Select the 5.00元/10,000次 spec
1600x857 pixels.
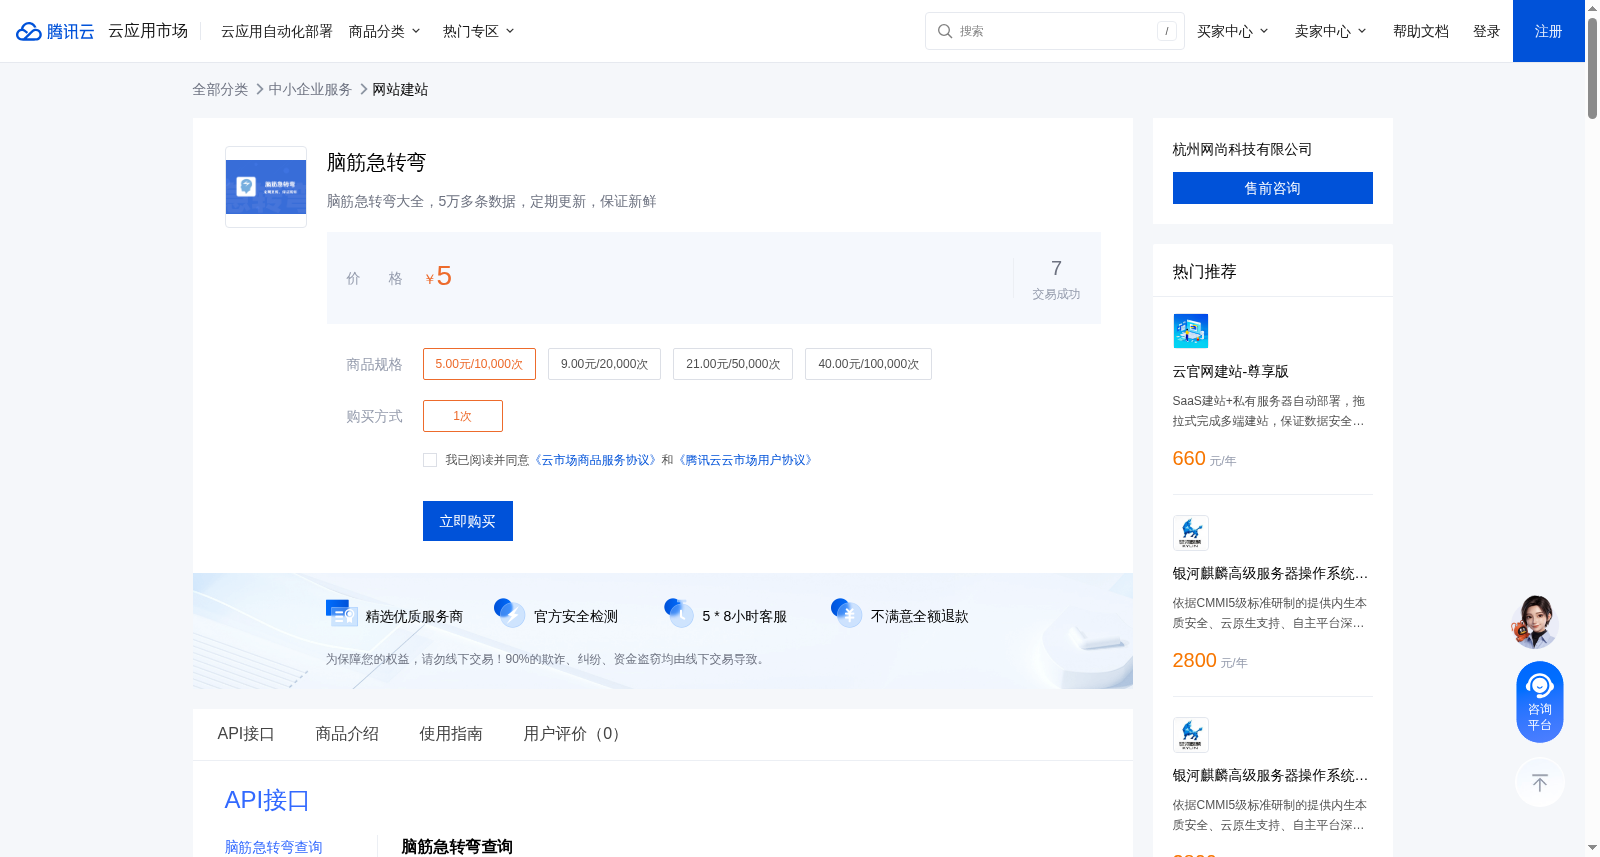[479, 364]
